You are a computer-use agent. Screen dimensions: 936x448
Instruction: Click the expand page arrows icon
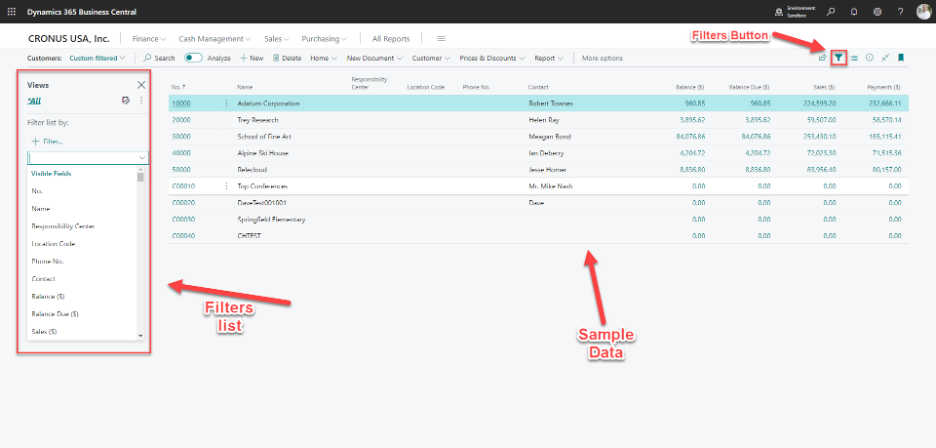pyautogui.click(x=885, y=58)
